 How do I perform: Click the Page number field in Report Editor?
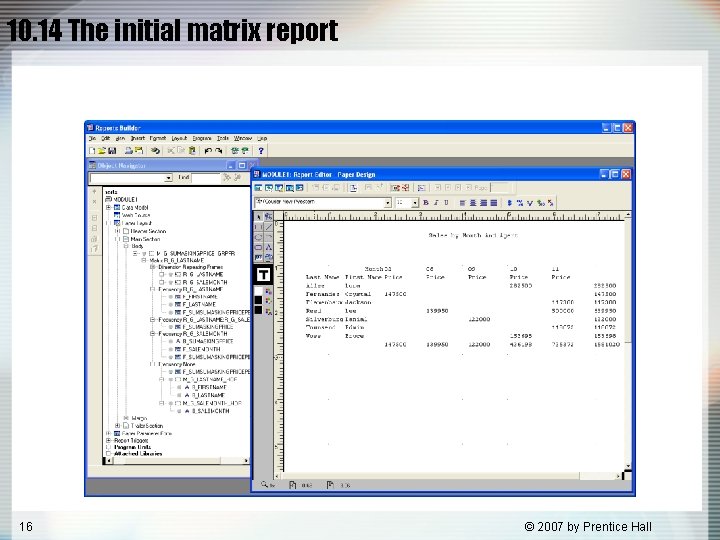(x=500, y=188)
